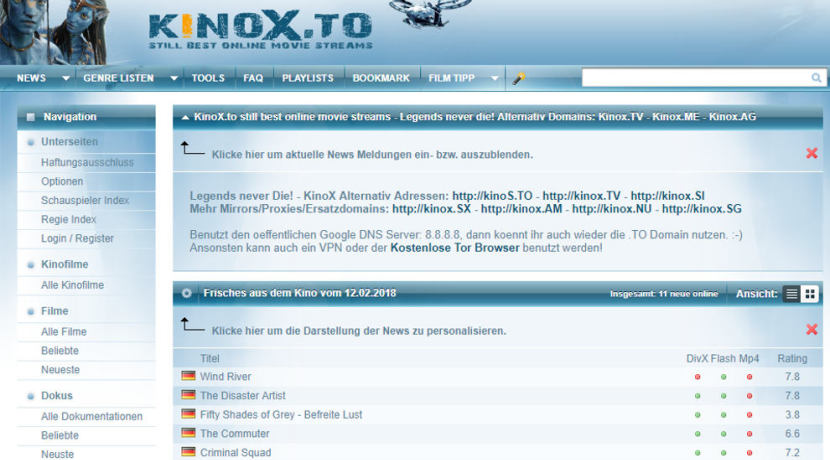This screenshot has height=460, width=830.
Task: Sort by the Titel column header
Action: coord(210,358)
